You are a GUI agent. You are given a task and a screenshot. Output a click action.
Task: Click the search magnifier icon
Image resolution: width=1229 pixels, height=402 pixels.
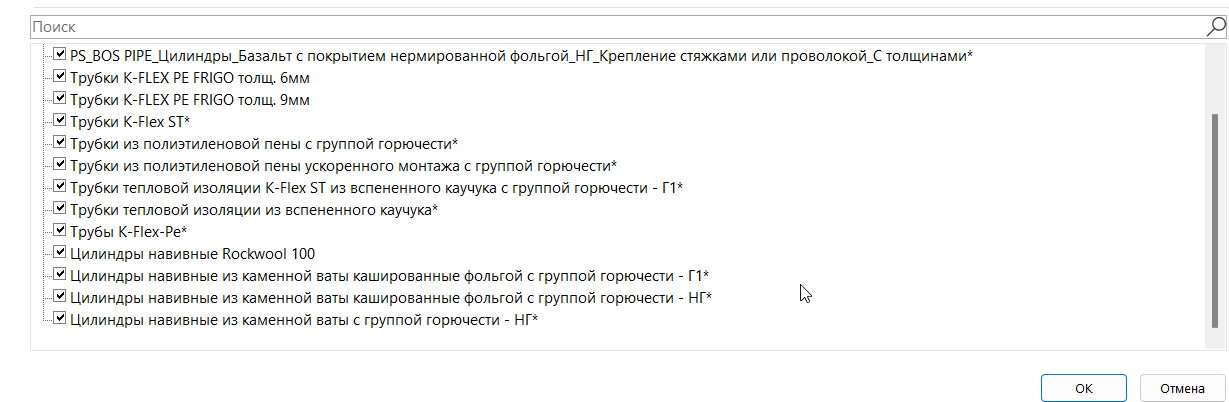pos(1215,26)
